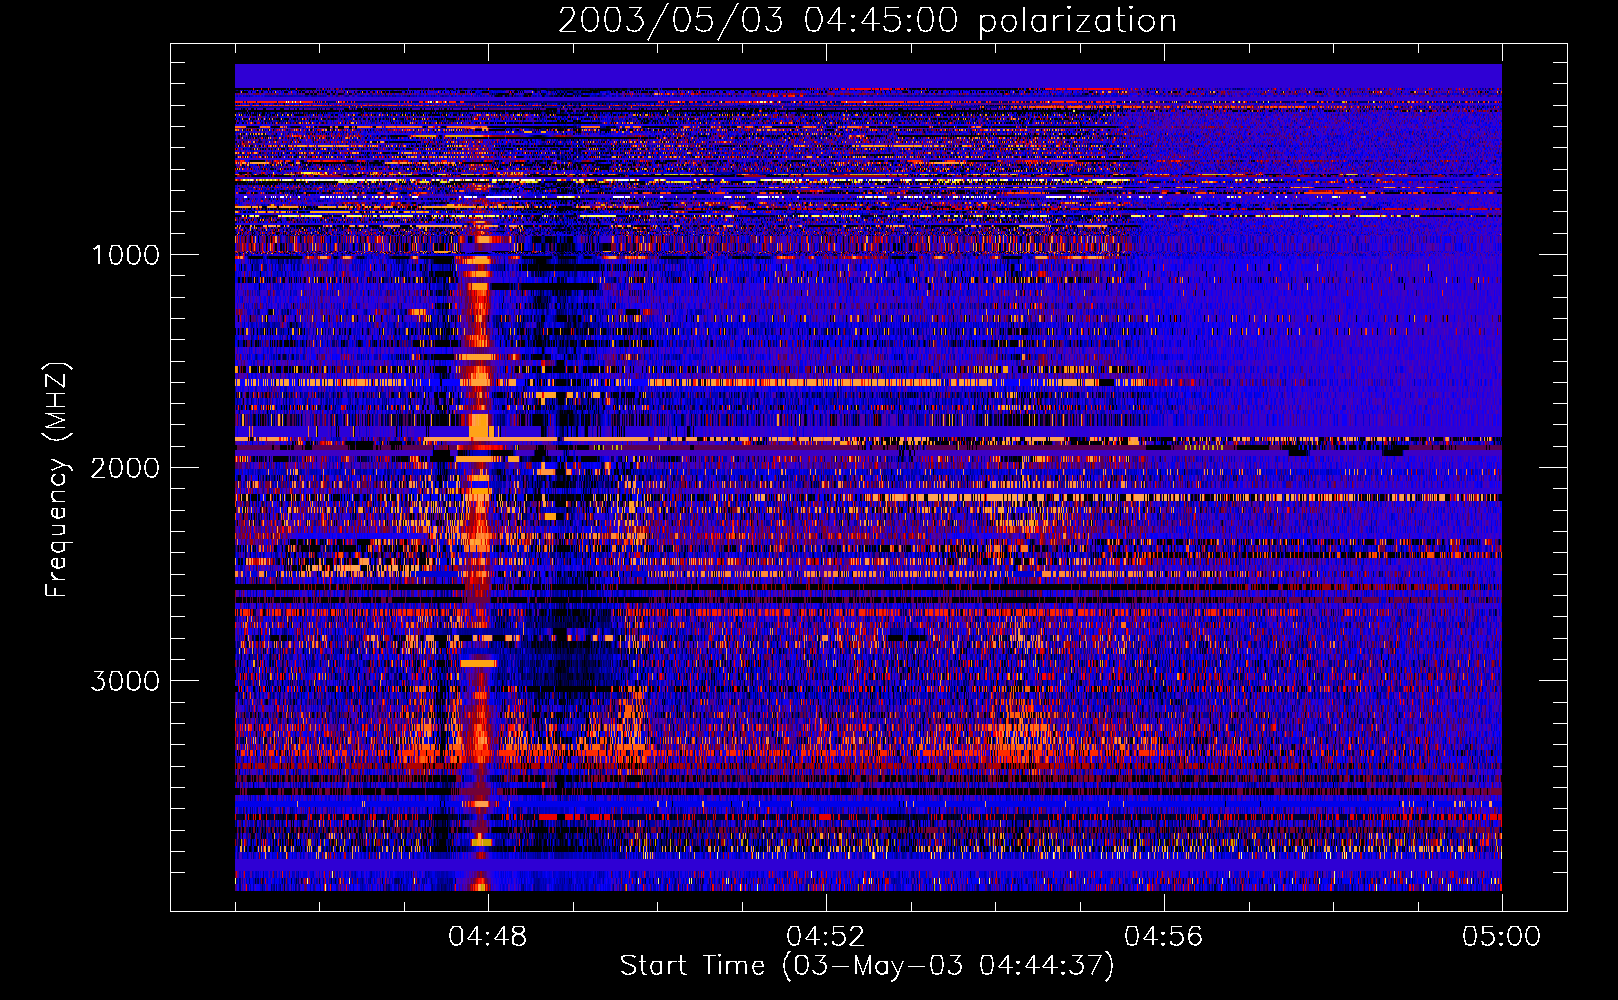Screen dimensions: 1618x1000
Task: Select the 04:52 time tick label
Action: [826, 937]
